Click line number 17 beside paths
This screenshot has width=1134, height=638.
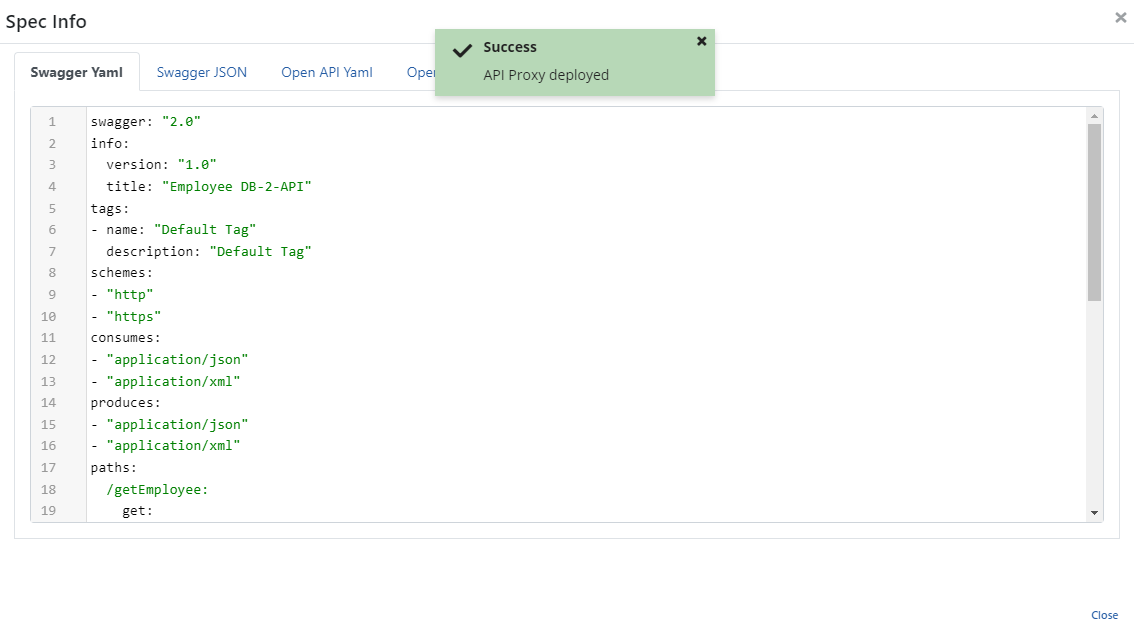(x=49, y=467)
